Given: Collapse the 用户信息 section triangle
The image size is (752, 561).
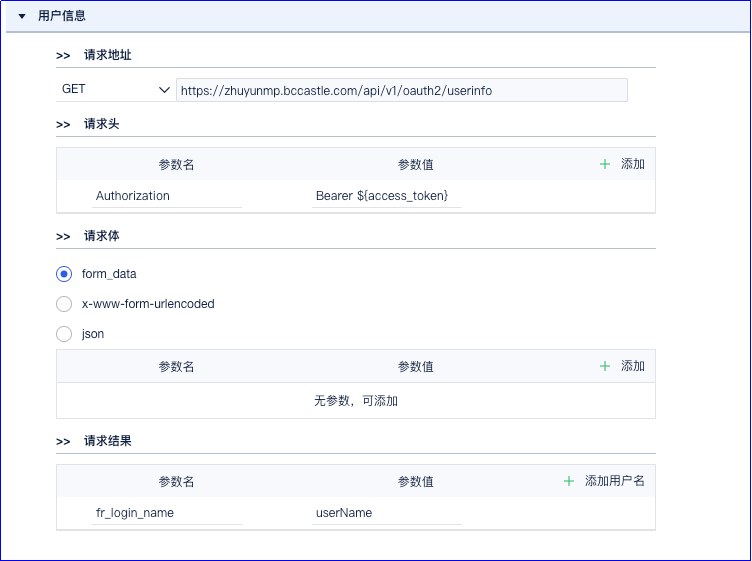Looking at the screenshot, I should tap(22, 16).
